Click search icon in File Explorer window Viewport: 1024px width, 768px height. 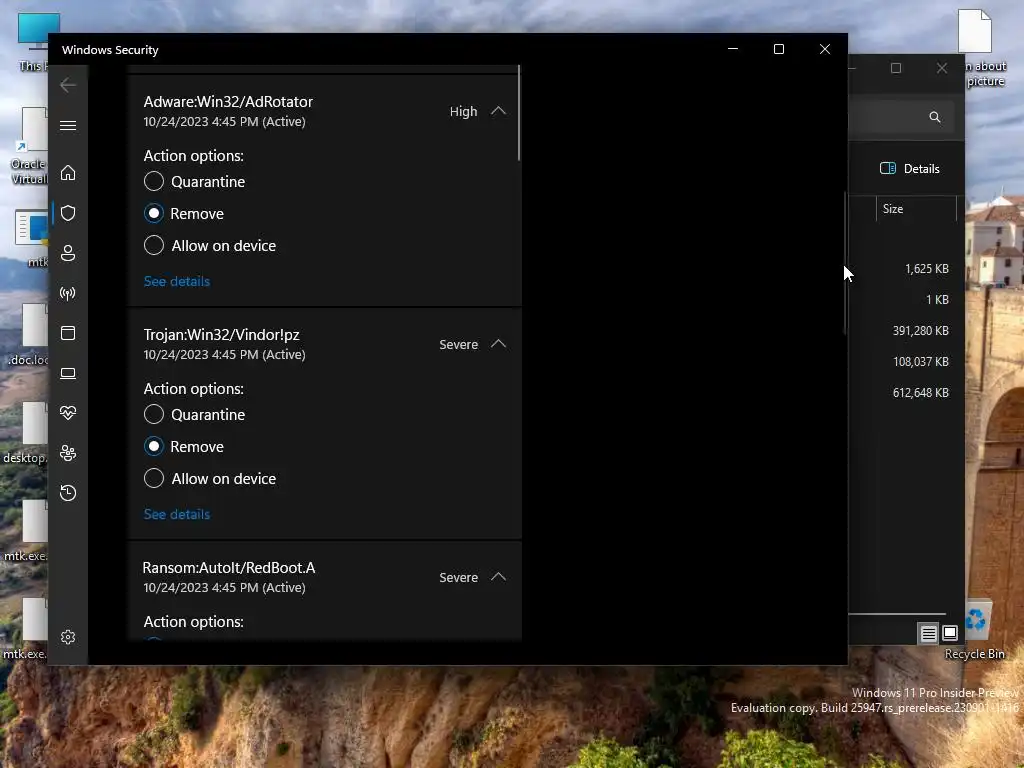pos(935,117)
